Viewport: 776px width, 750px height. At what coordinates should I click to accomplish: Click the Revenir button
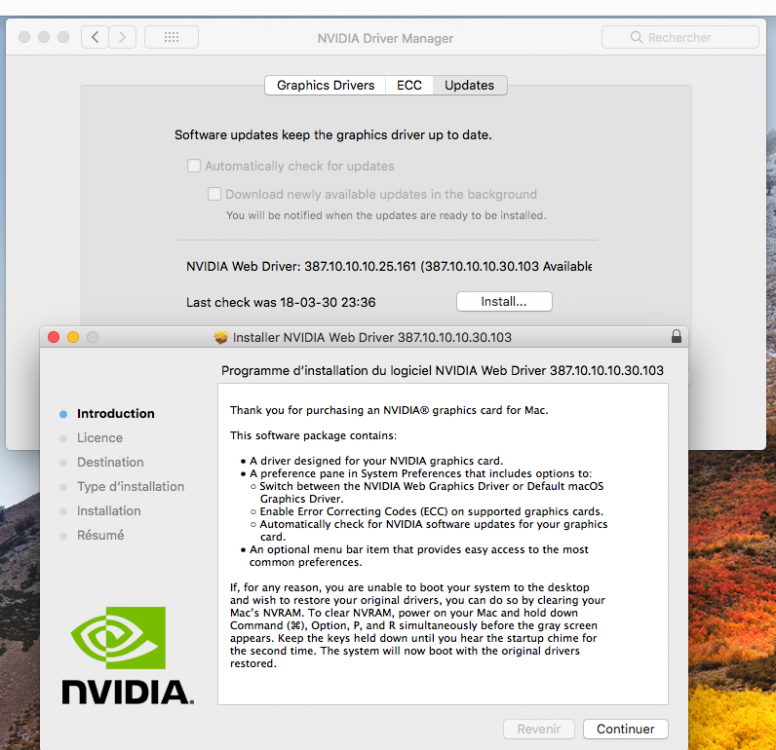click(539, 729)
